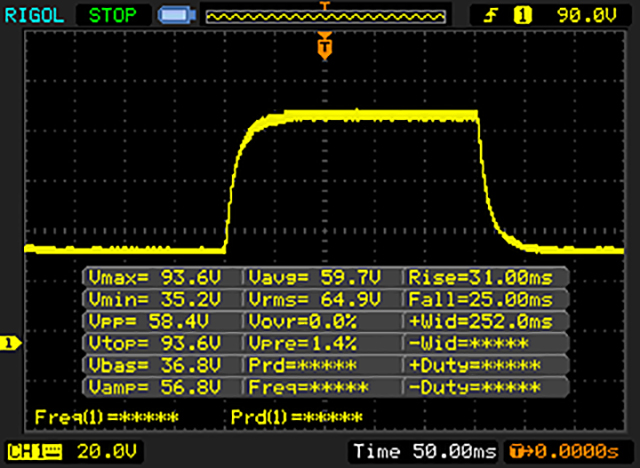Image resolution: width=640 pixels, height=468 pixels.
Task: Click the orange T trigger position marker
Action: pos(325,46)
